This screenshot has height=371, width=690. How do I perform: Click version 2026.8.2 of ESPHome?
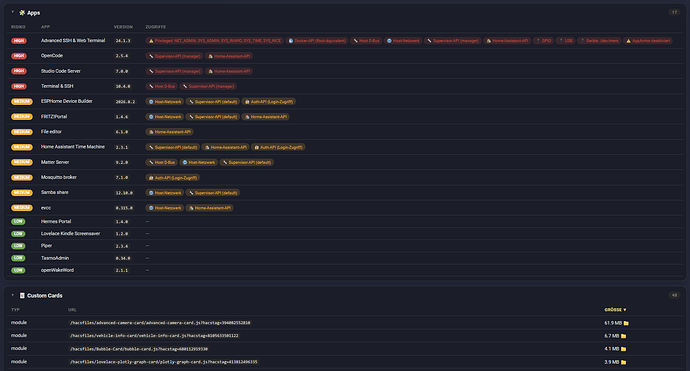[125, 102]
